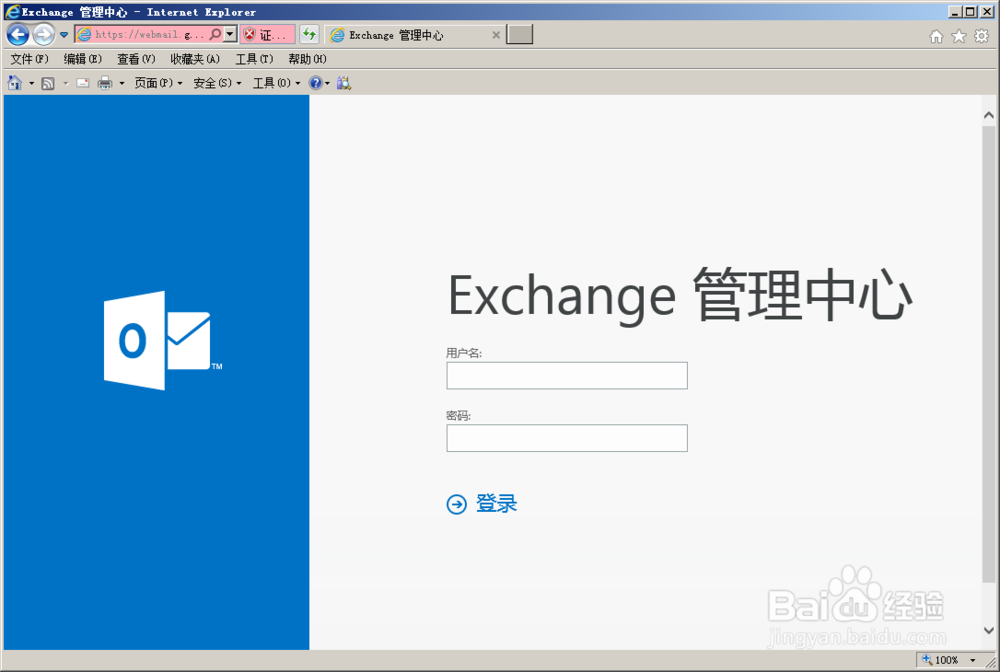
Task: Open the 收藏夹(A) menu
Action: coord(195,59)
